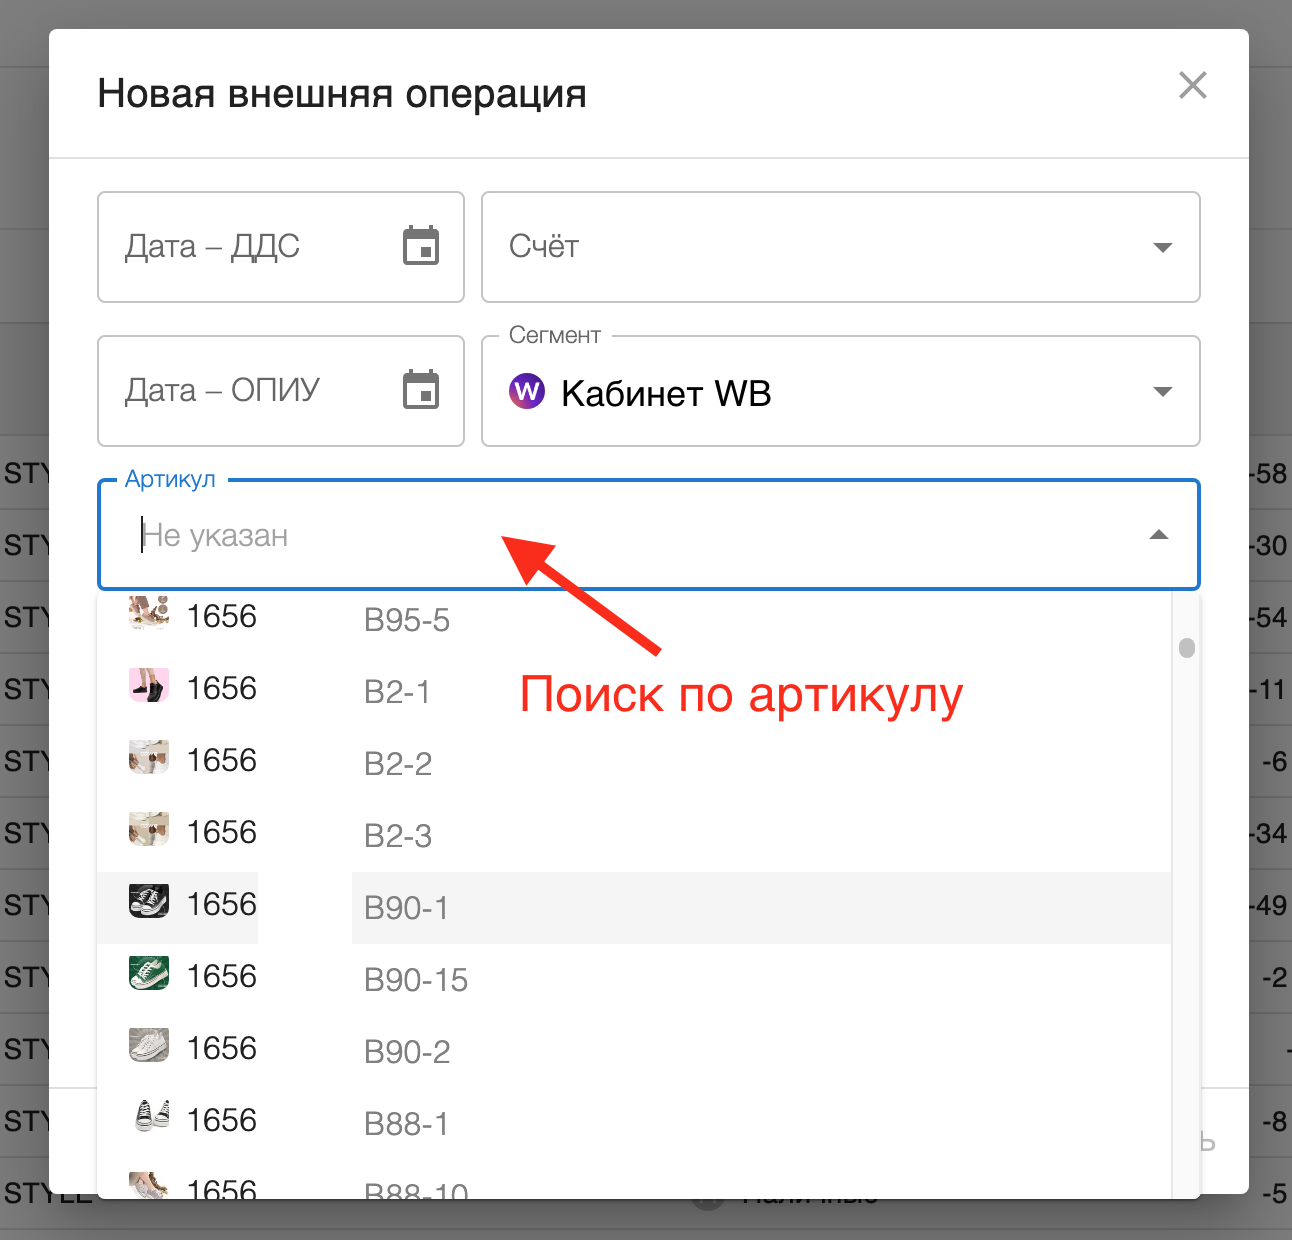Click the Счёт account field label

point(544,246)
